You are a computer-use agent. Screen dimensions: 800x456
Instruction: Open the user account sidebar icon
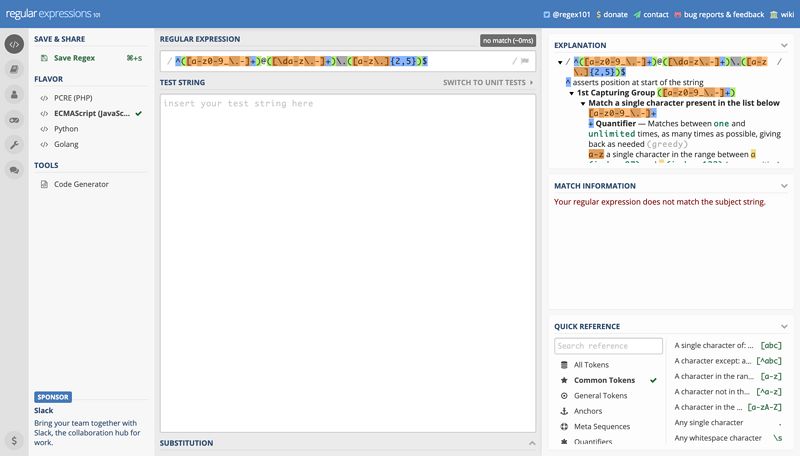click(14, 94)
